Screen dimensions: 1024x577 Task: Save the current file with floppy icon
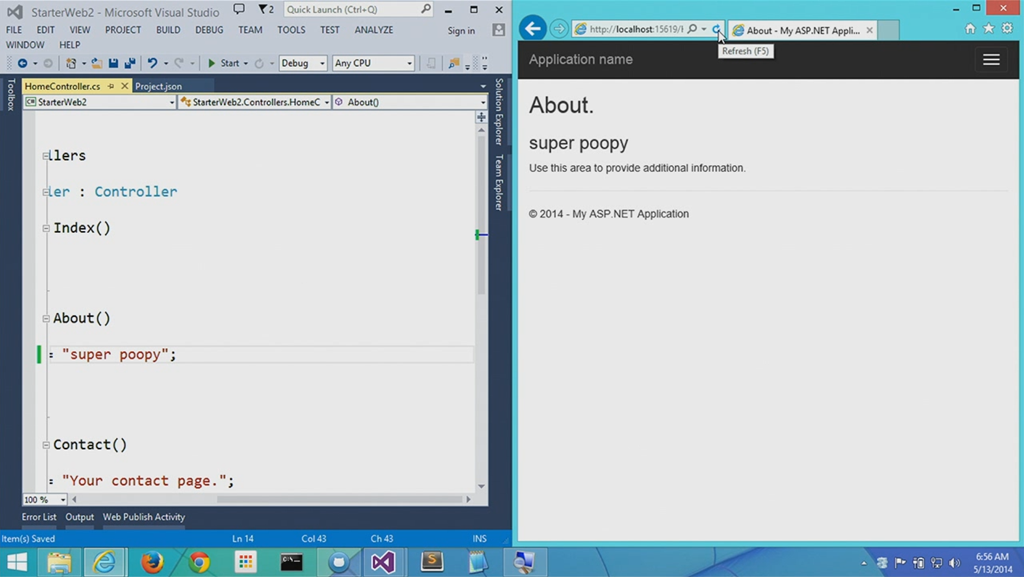[113, 63]
